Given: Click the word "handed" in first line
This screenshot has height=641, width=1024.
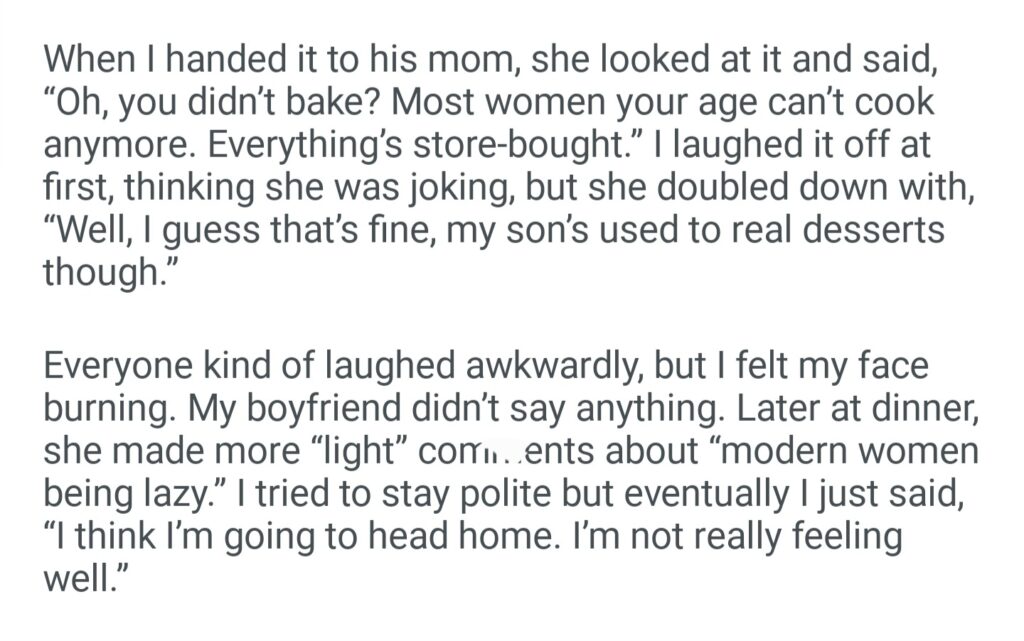Looking at the screenshot, I should (x=210, y=61).
